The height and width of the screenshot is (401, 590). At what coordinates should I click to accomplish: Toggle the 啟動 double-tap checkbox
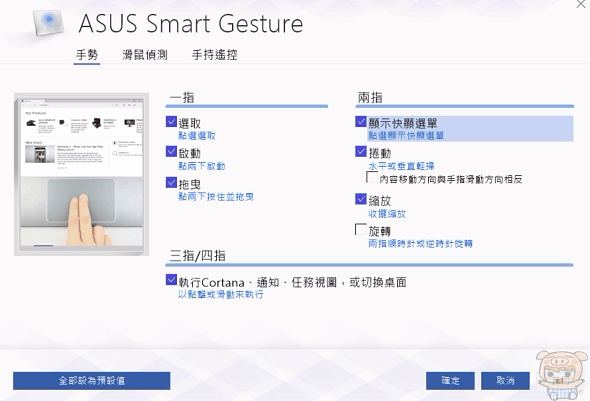[171, 152]
